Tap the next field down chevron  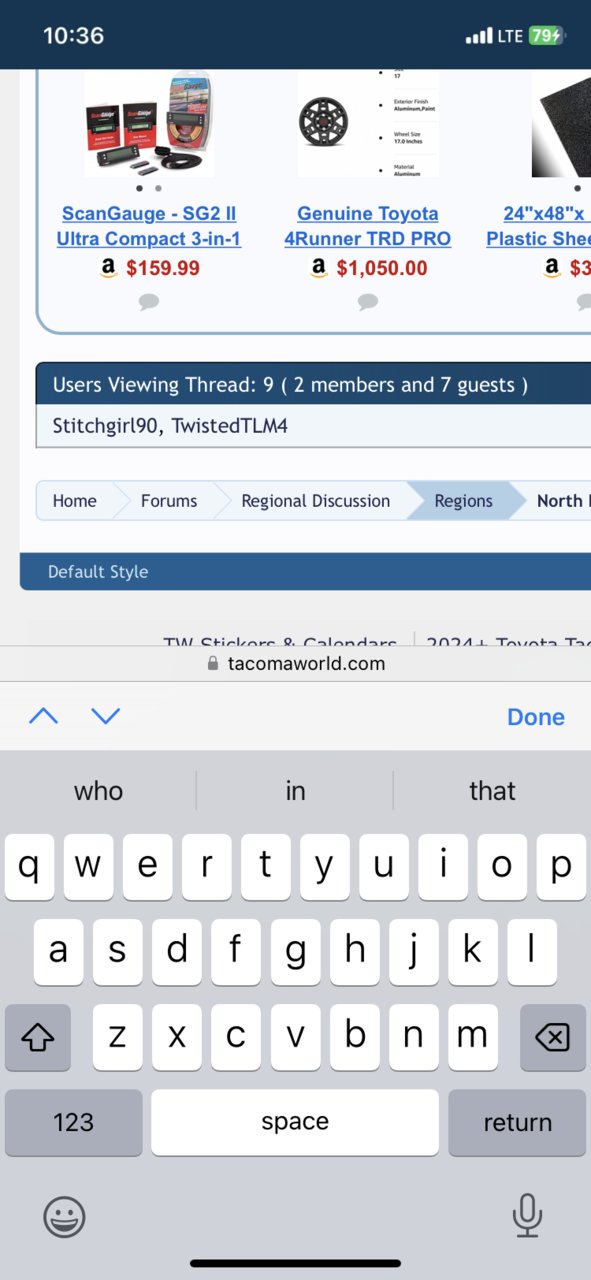[105, 716]
